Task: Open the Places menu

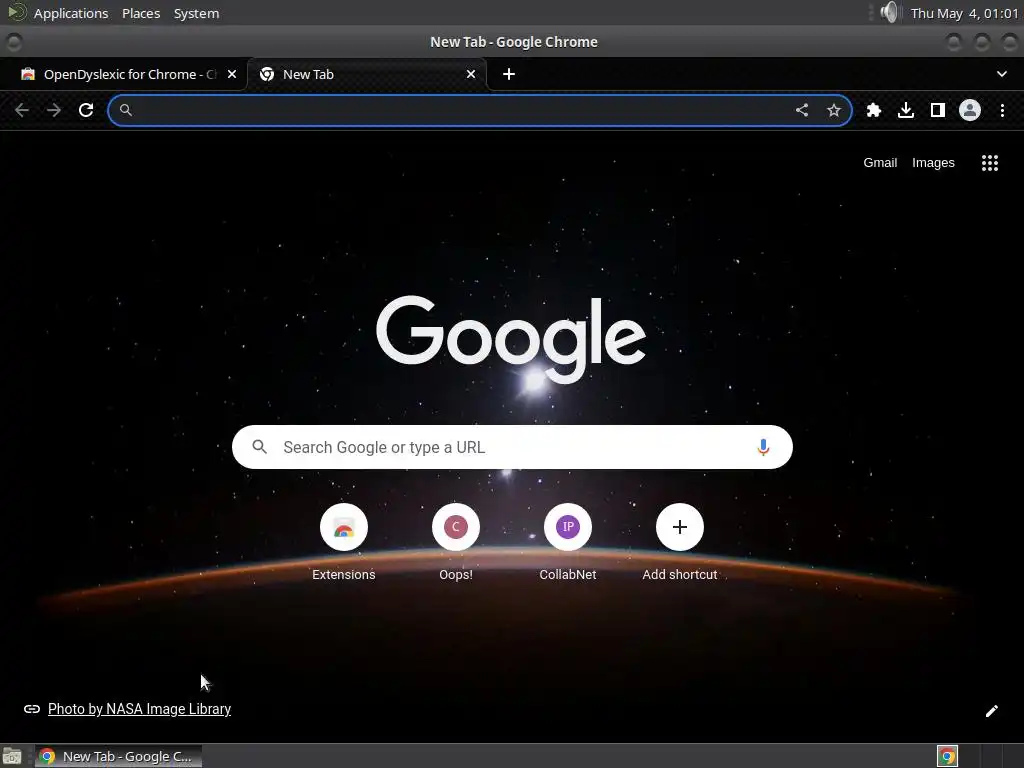Action: (x=141, y=13)
